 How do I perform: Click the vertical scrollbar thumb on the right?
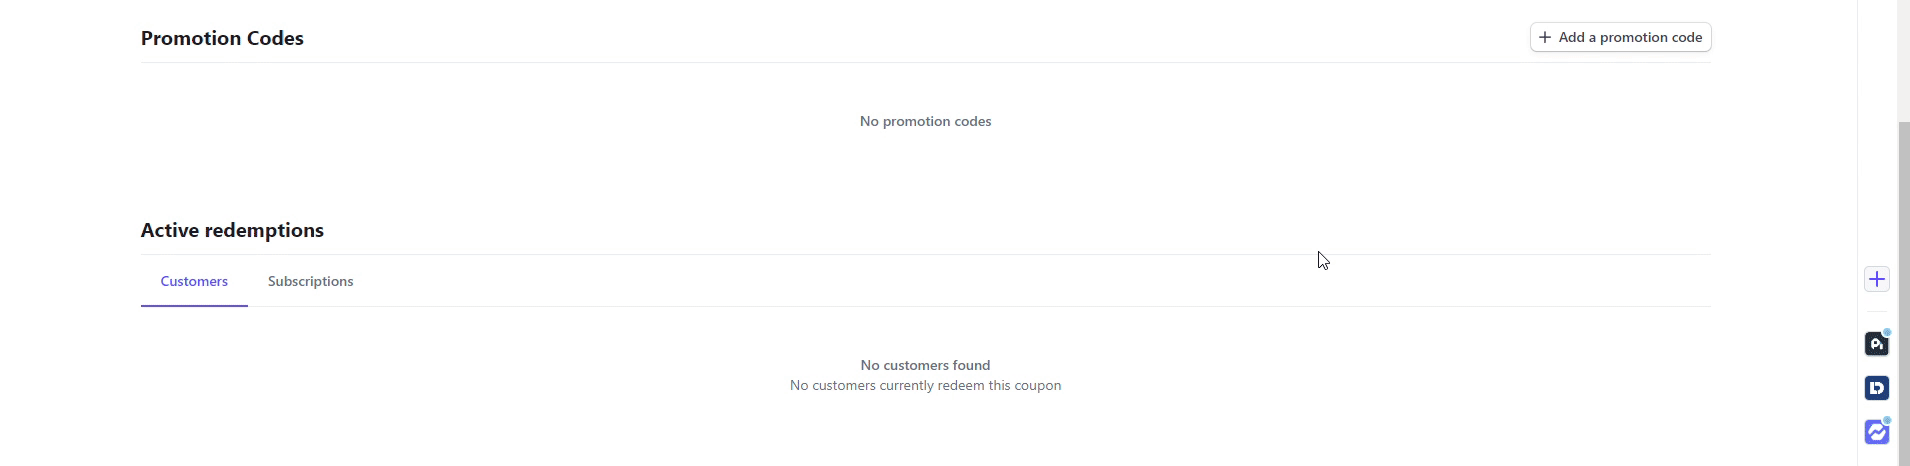(x=1904, y=293)
